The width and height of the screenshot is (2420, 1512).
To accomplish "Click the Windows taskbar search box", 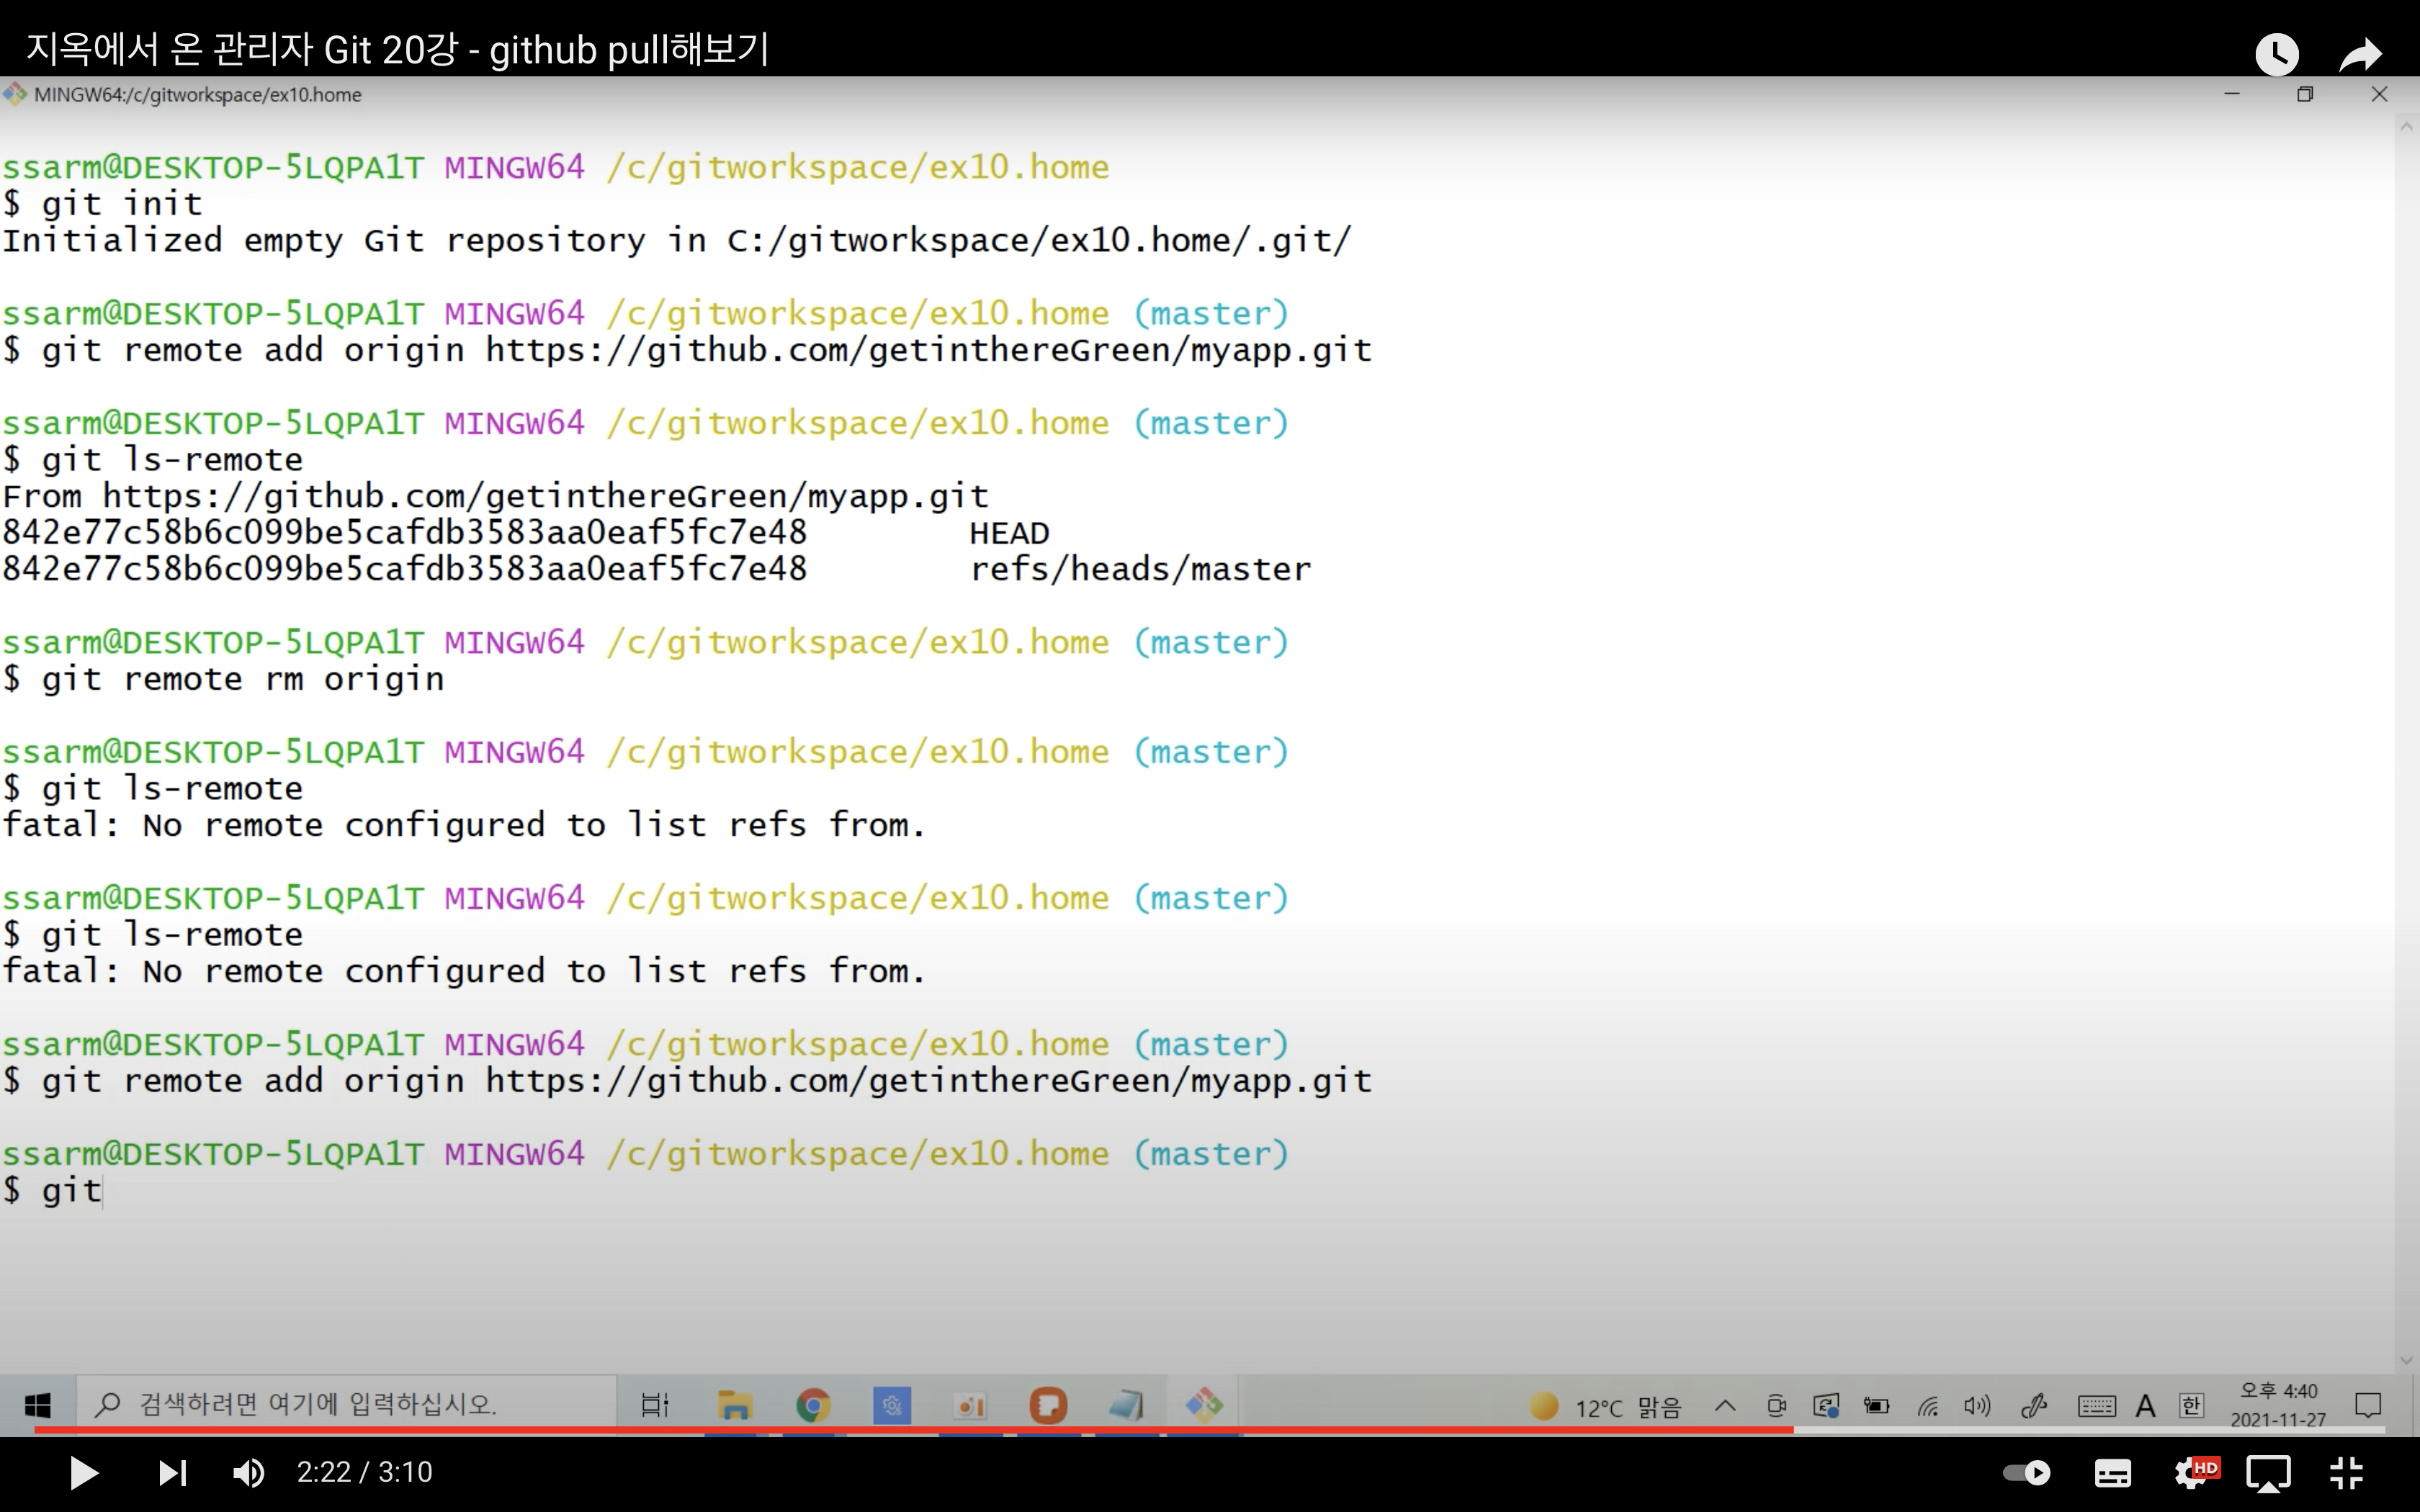I will pos(346,1404).
